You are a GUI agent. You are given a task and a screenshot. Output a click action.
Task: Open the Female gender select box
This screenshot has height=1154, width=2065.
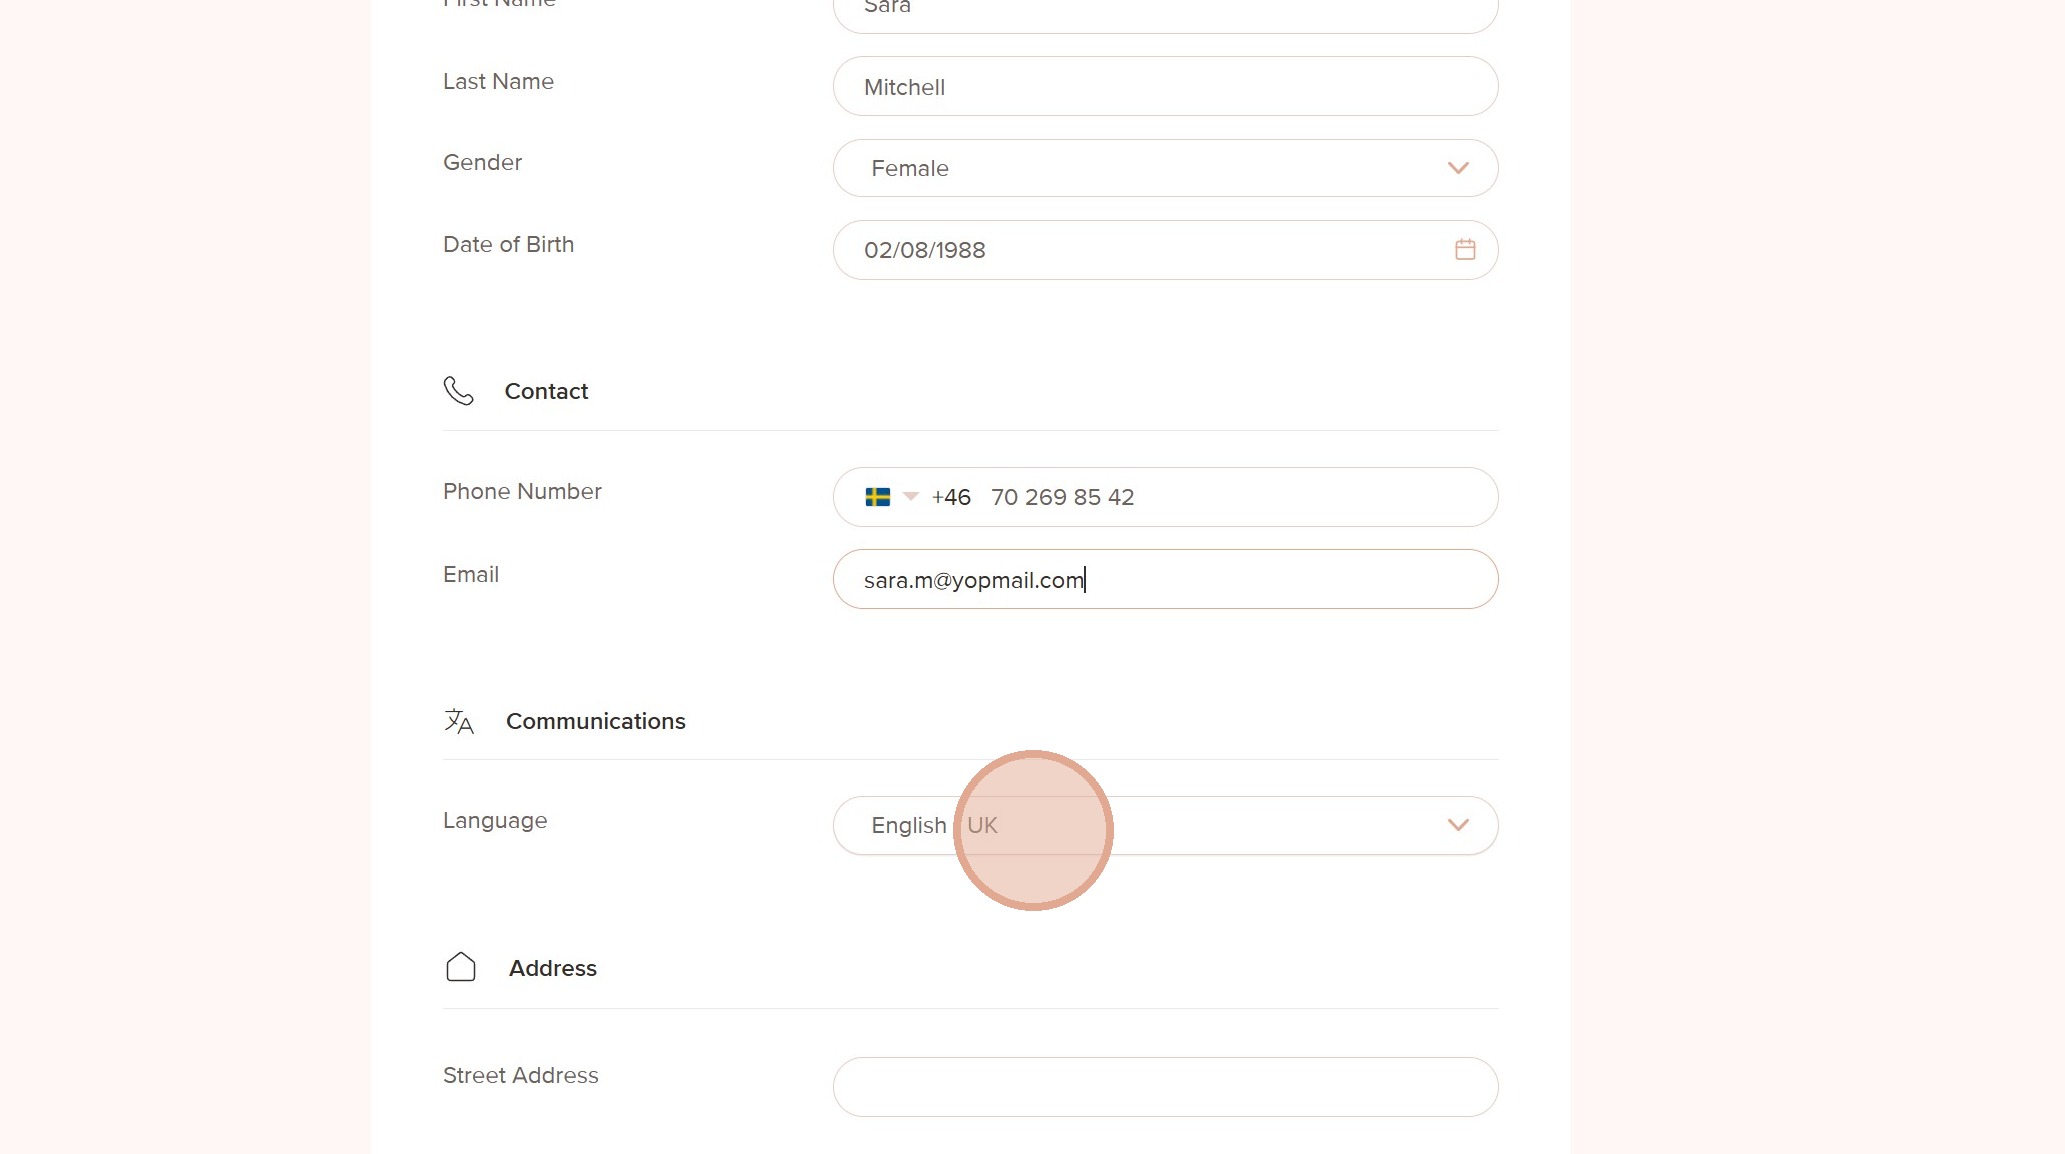click(1140, 168)
